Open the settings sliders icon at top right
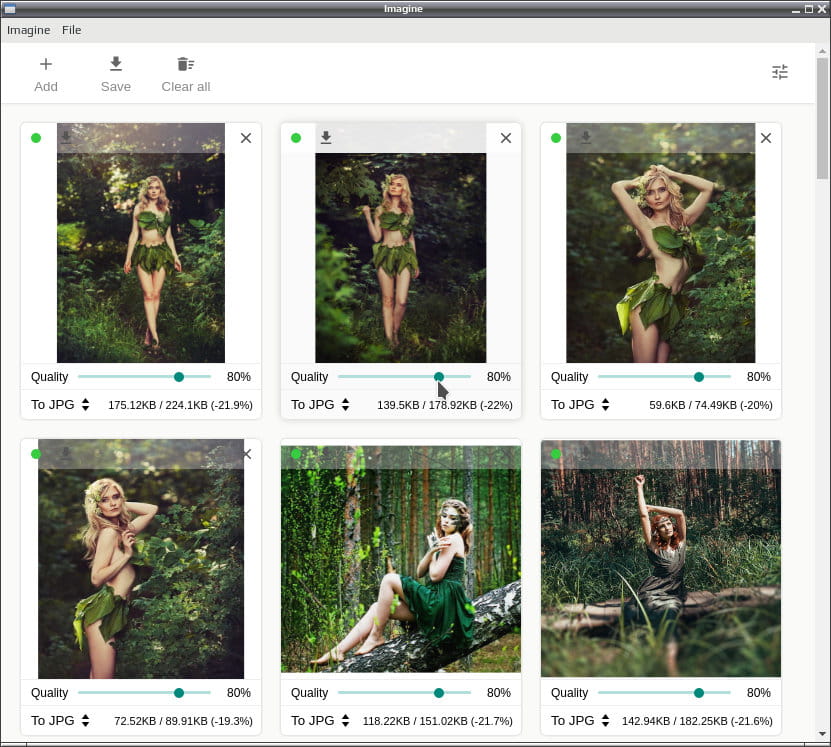The width and height of the screenshot is (831, 747). [780, 72]
